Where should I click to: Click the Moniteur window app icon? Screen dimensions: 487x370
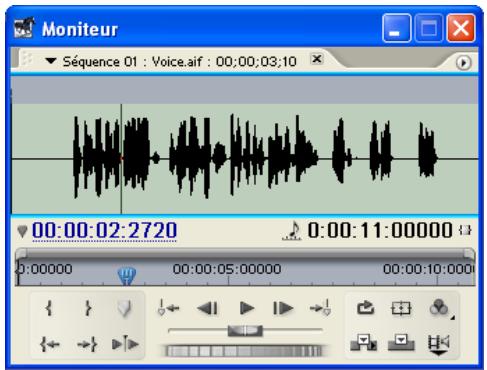pos(24,28)
